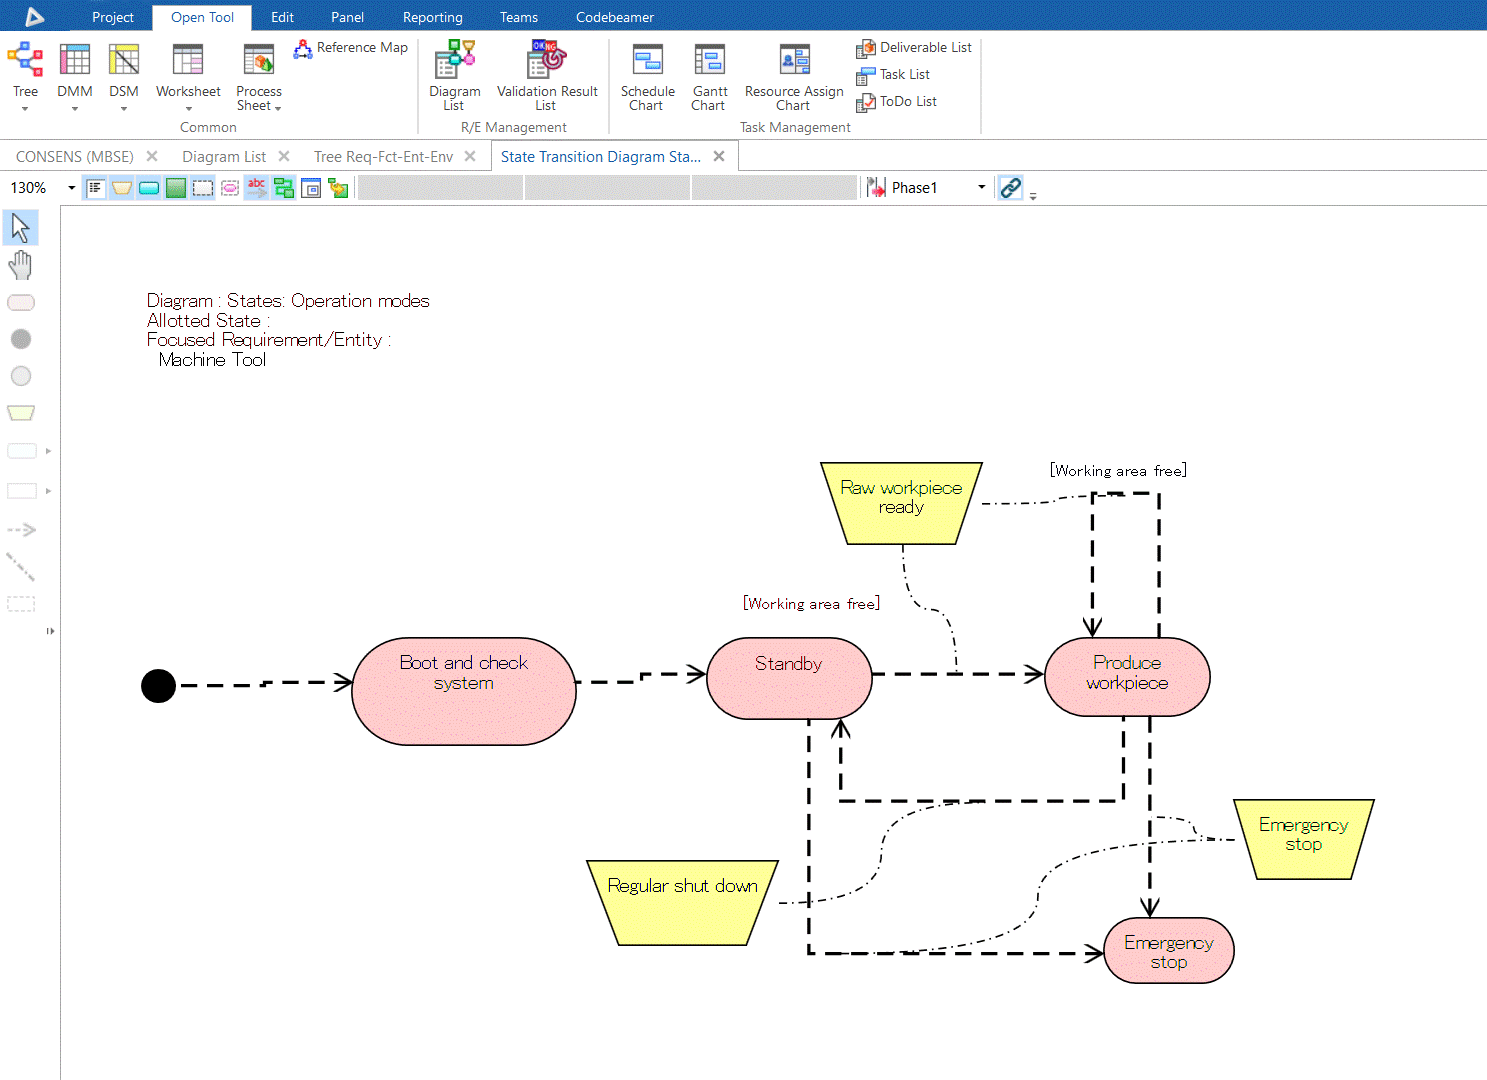1487x1080 pixels.
Task: Open the Gantt Chart tool
Action: 709,70
